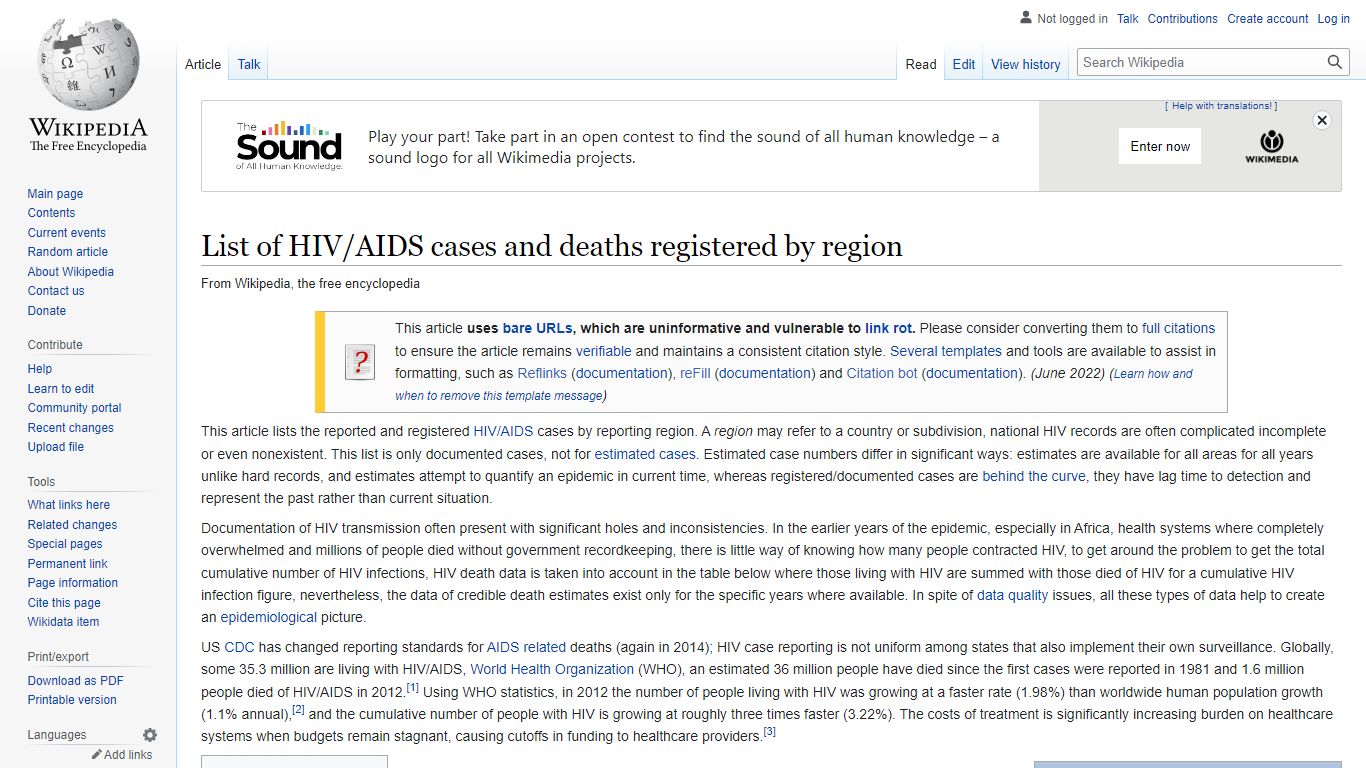Open What links here

point(68,505)
